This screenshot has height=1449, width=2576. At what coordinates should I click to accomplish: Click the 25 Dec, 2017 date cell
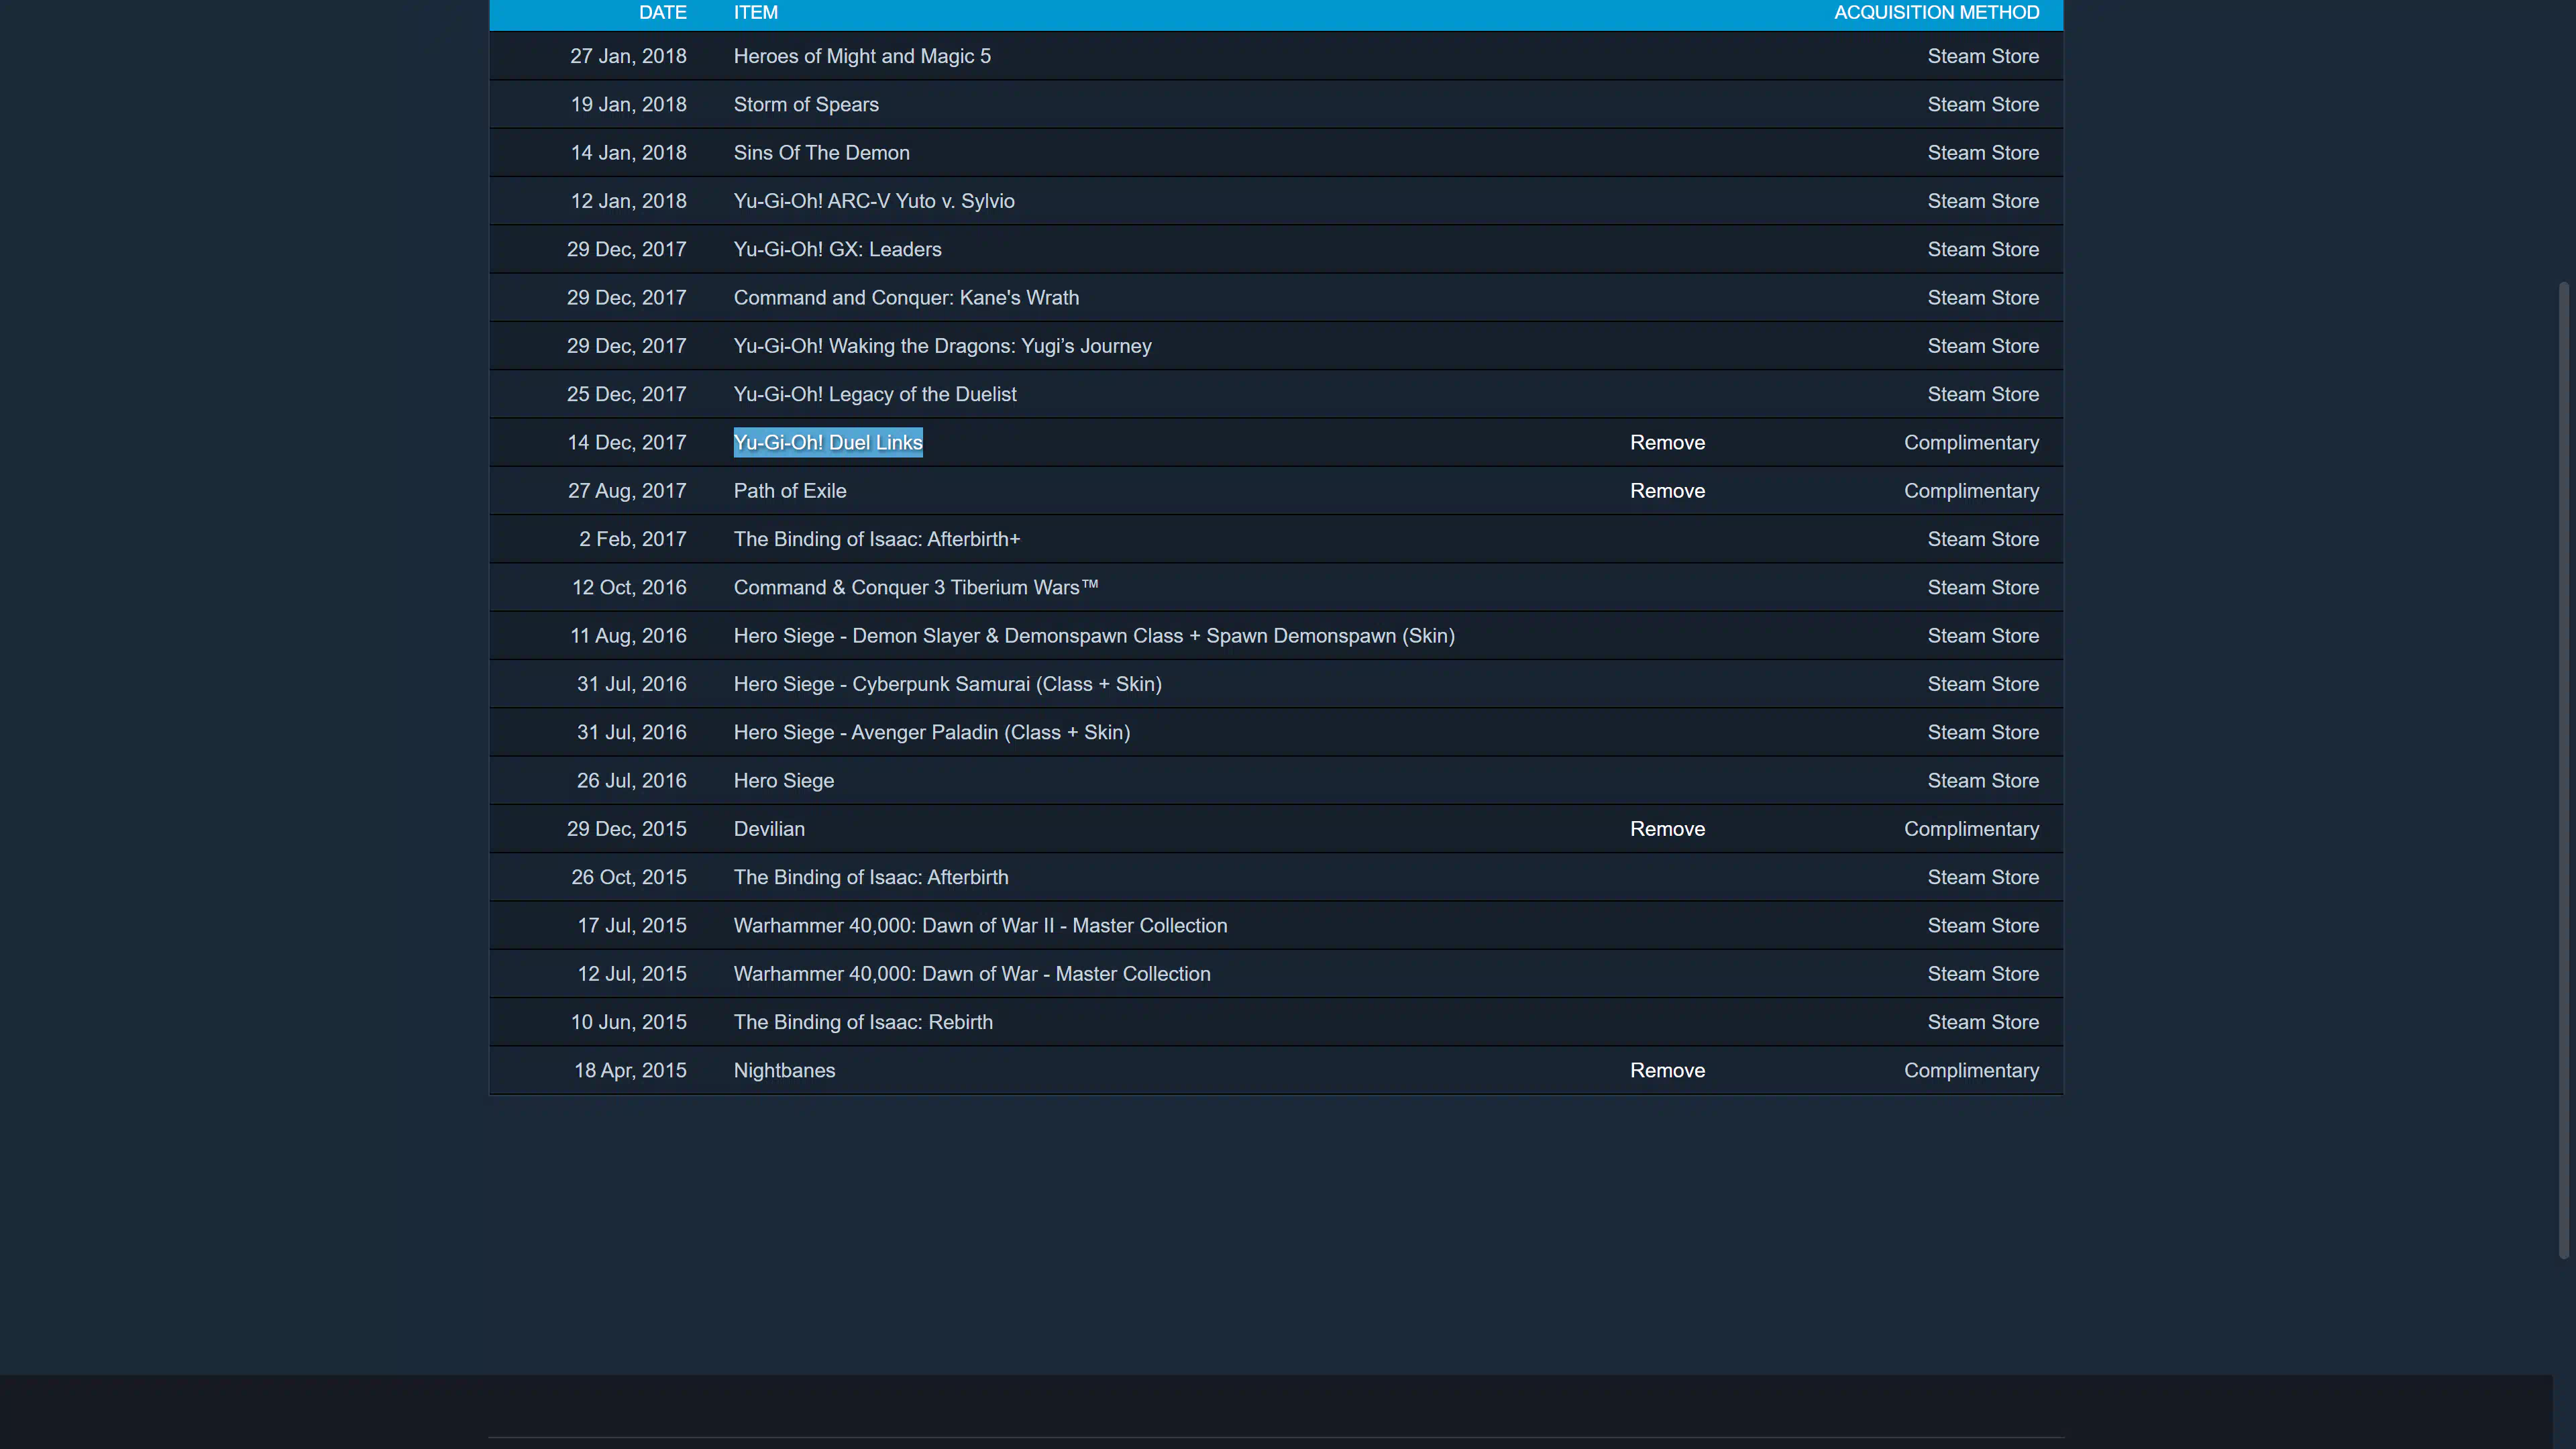[x=626, y=394]
